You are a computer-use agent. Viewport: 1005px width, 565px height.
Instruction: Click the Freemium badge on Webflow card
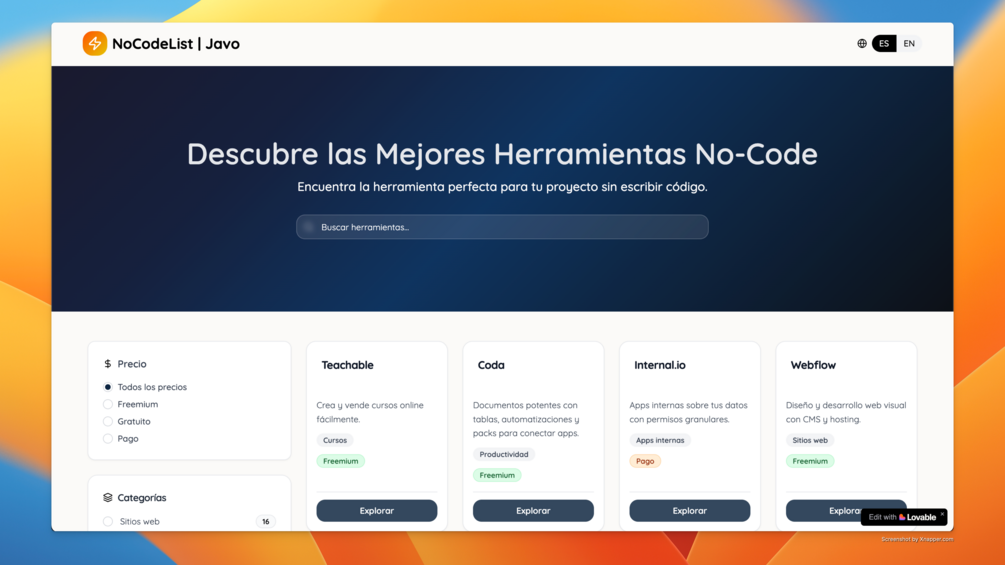[x=810, y=461]
